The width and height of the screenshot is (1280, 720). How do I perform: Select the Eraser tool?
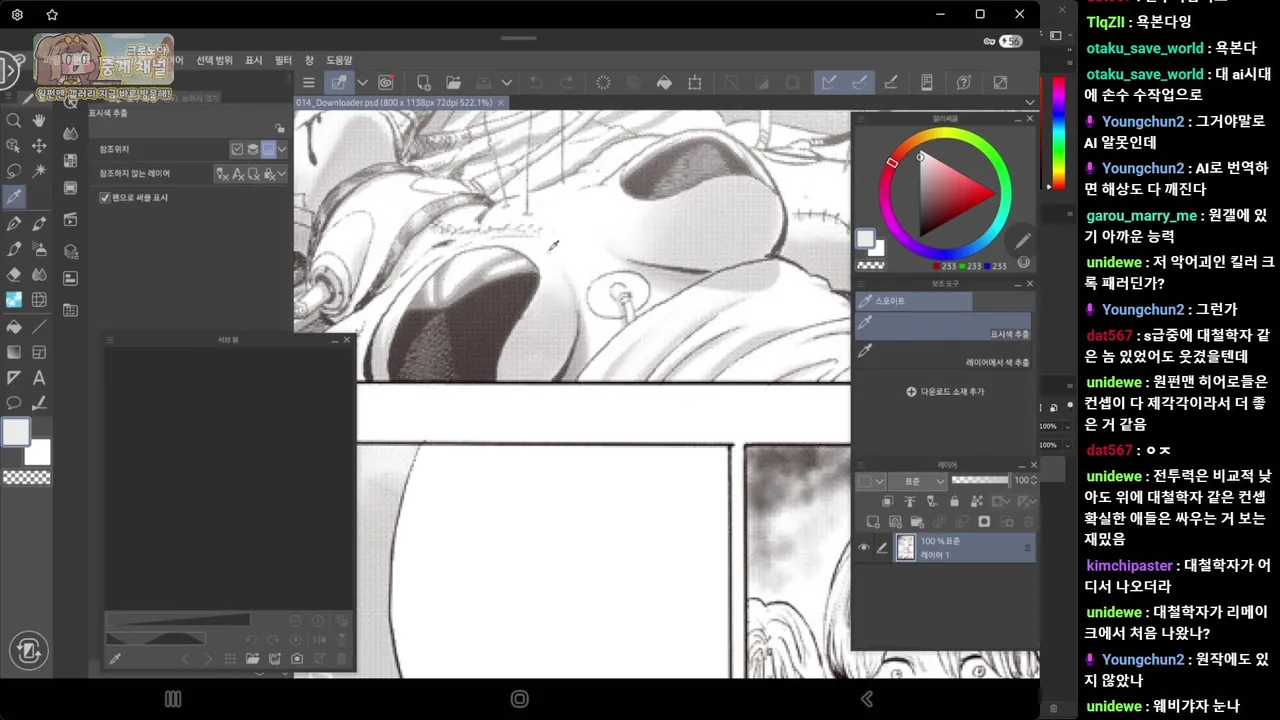(14, 274)
